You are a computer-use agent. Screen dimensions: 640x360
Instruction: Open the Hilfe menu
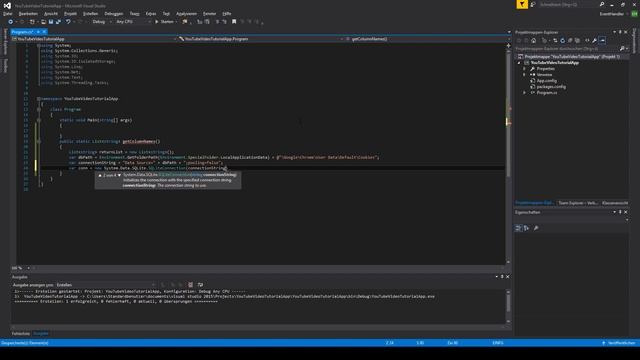[x=227, y=13]
